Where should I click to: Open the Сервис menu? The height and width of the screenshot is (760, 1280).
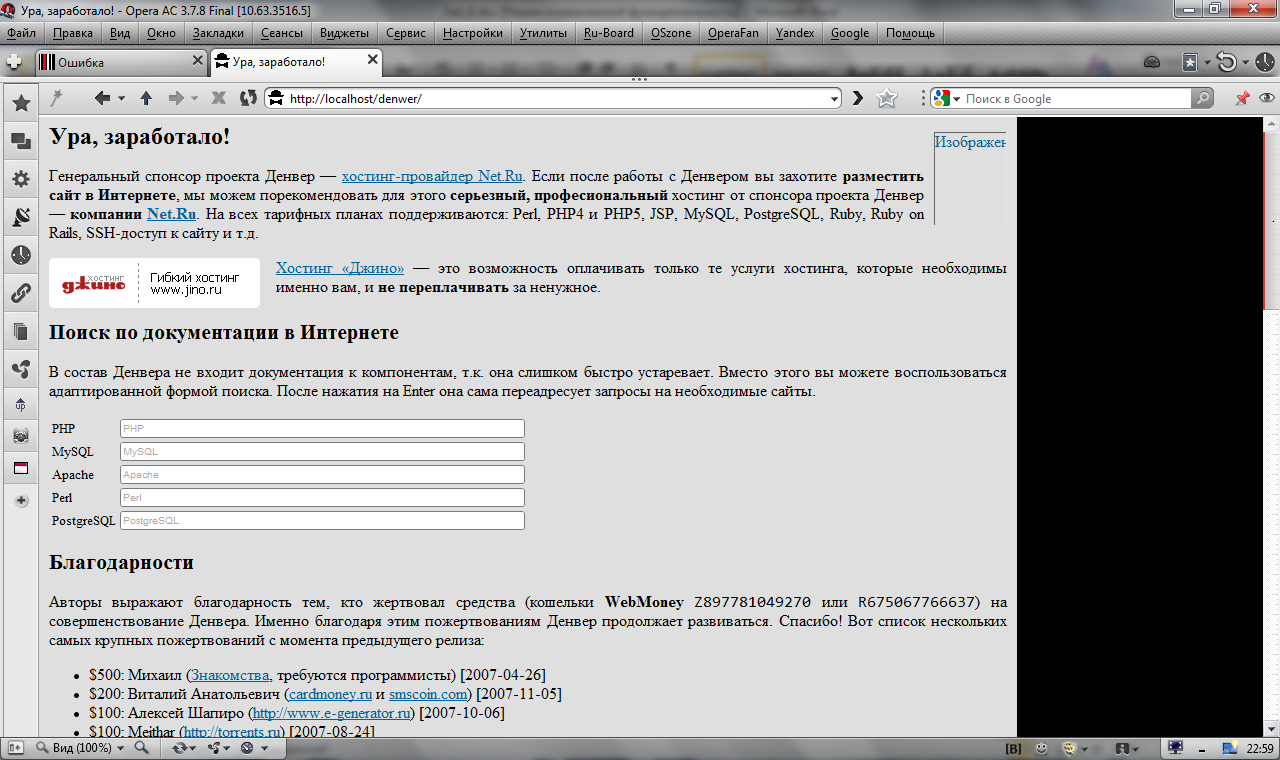point(406,32)
